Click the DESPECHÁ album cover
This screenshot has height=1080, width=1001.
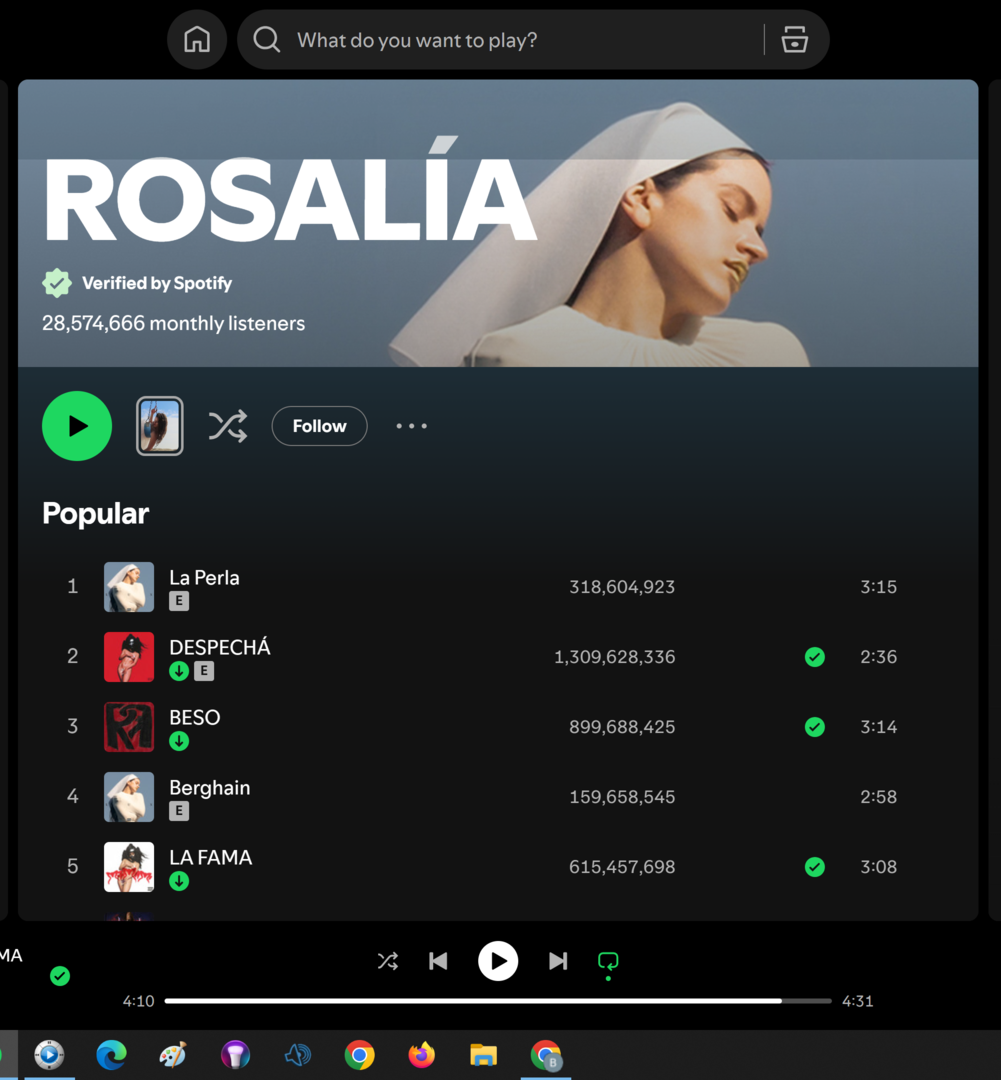[x=129, y=657]
